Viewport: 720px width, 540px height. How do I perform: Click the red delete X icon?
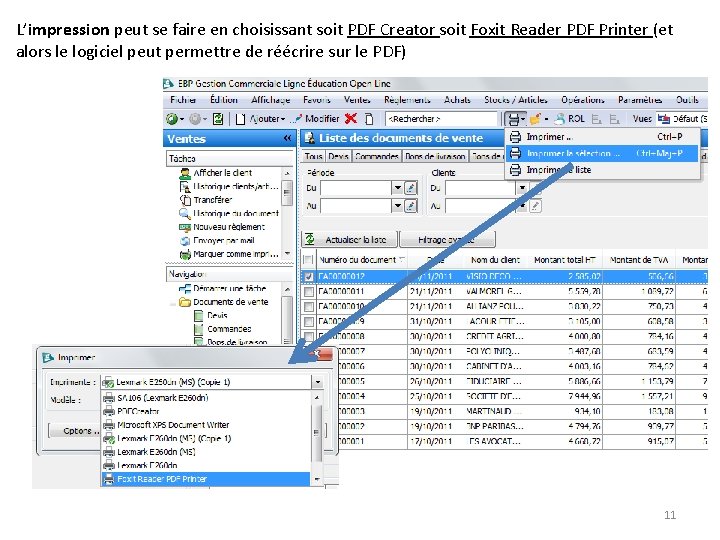(351, 118)
